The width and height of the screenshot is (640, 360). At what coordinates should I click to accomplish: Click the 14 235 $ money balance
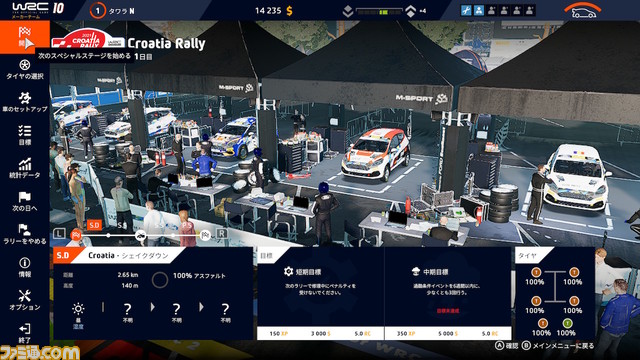273,11
